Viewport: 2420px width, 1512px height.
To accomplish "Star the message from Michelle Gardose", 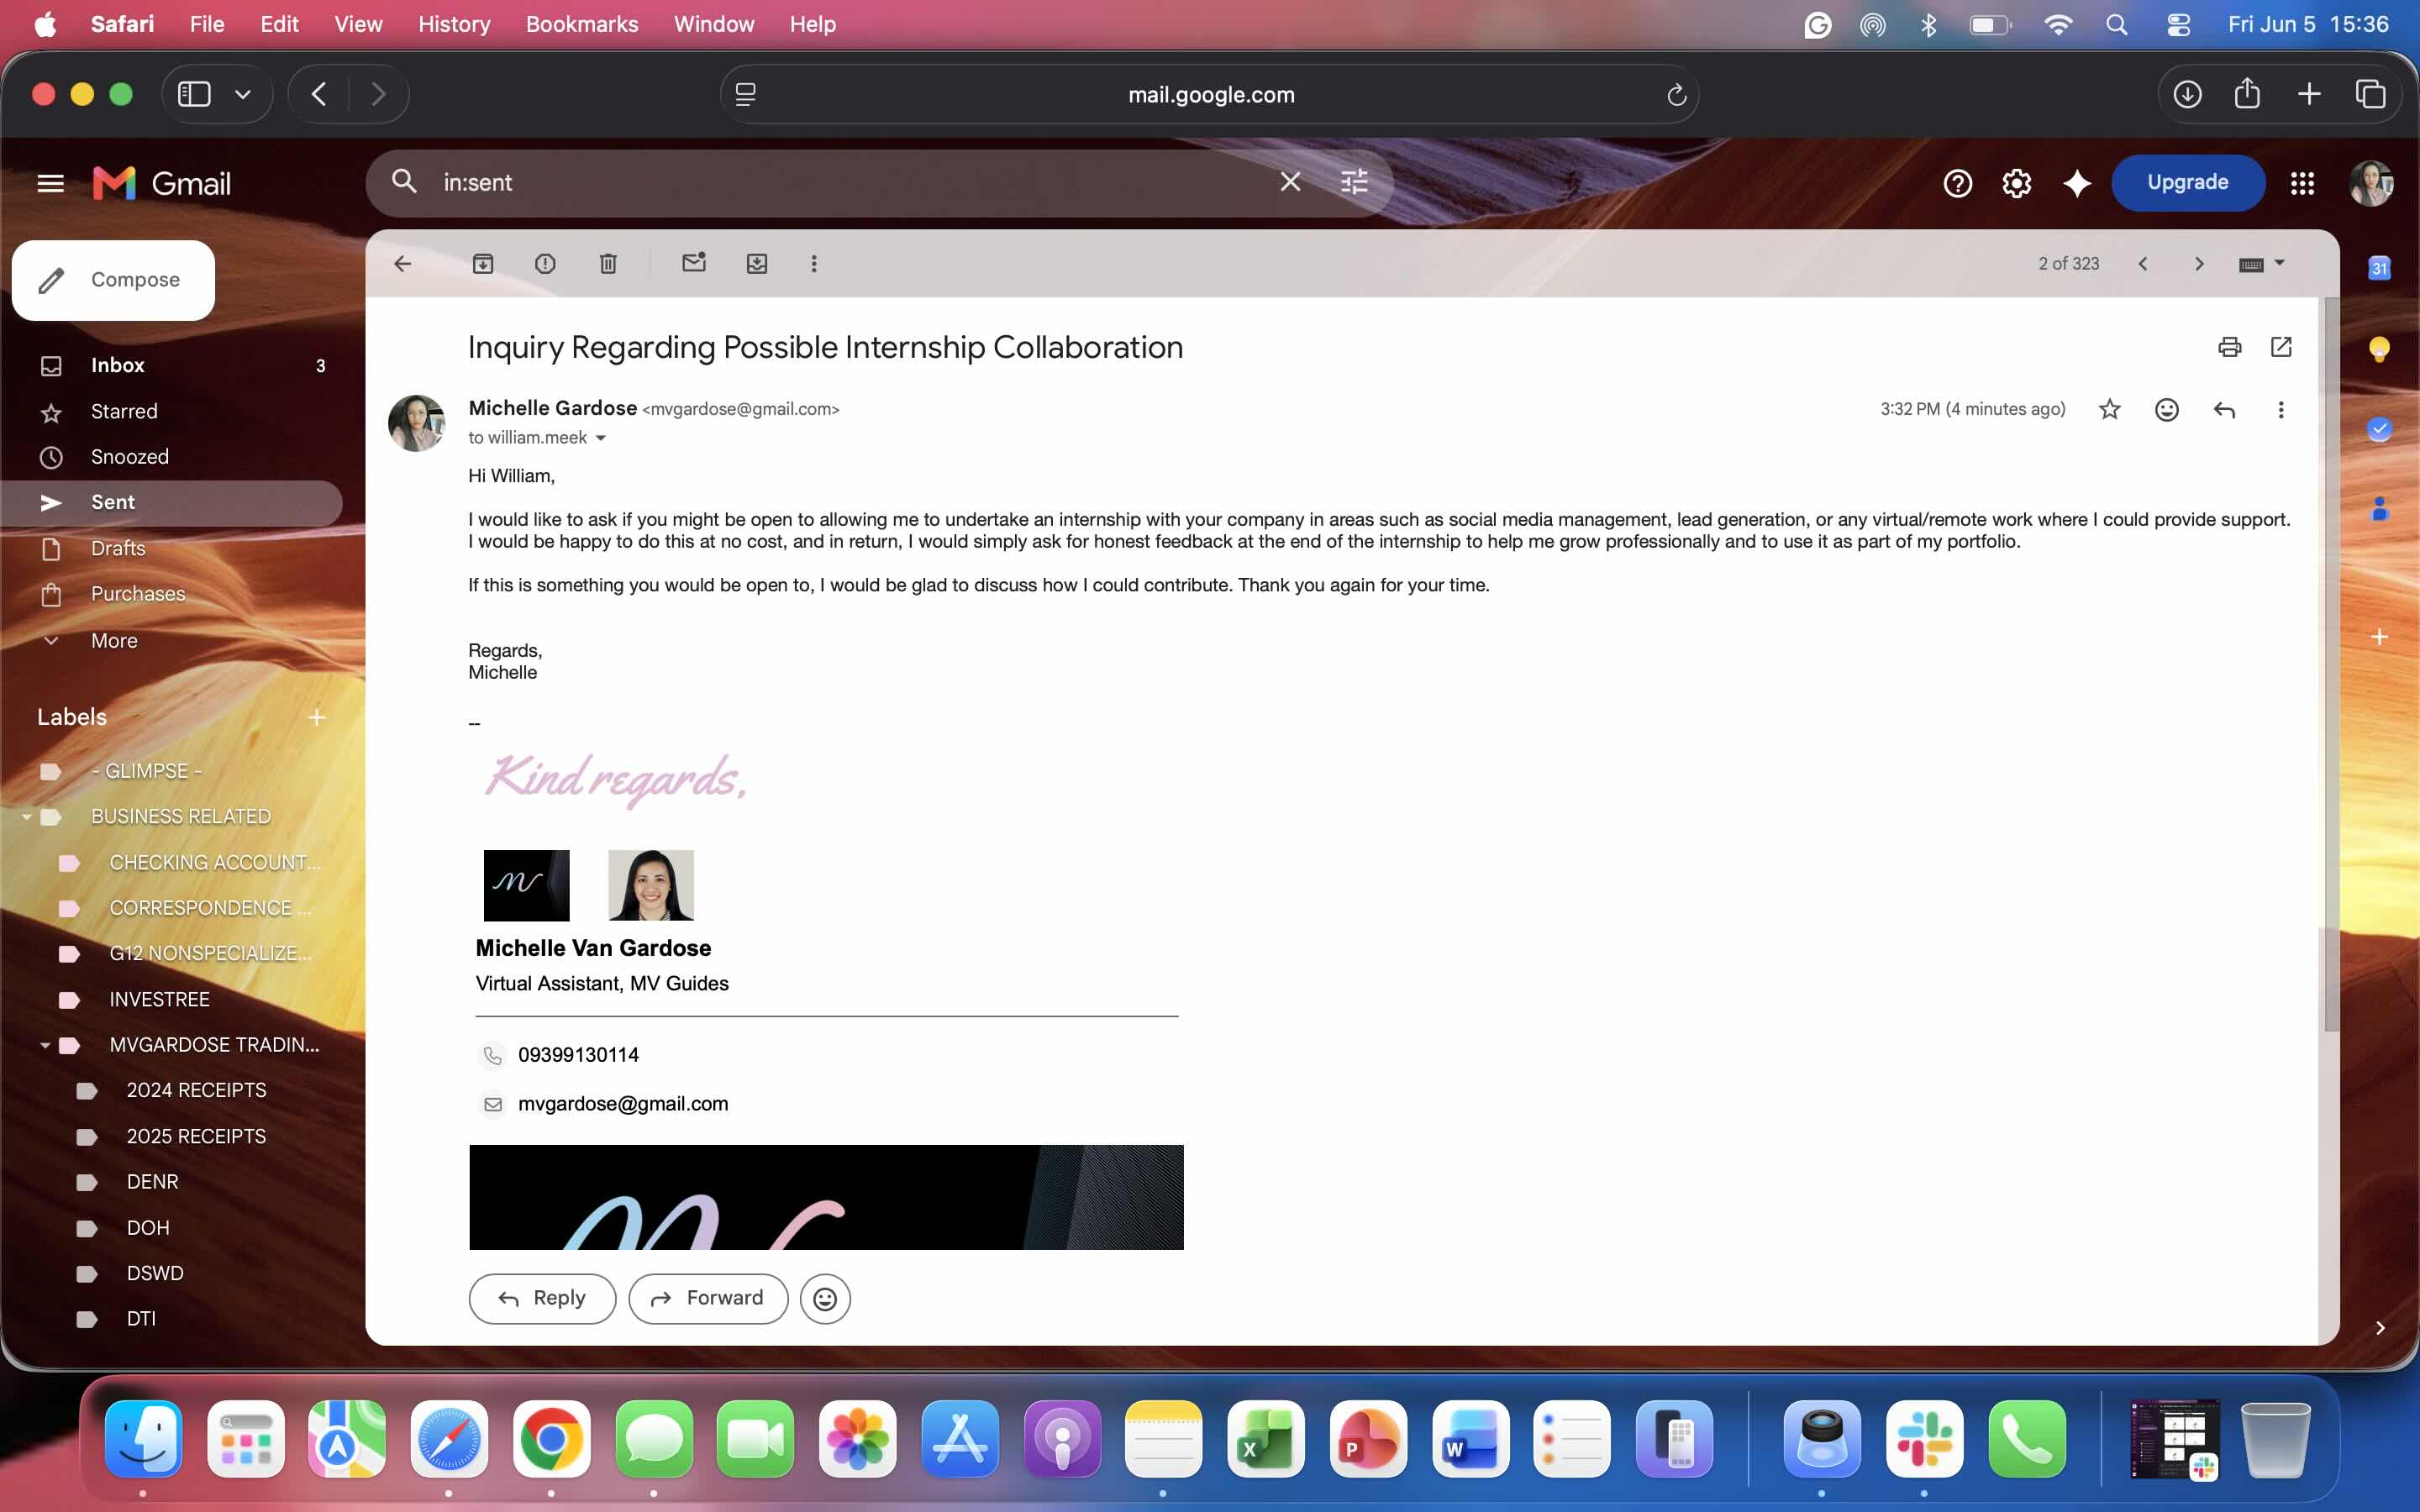I will coord(2110,409).
